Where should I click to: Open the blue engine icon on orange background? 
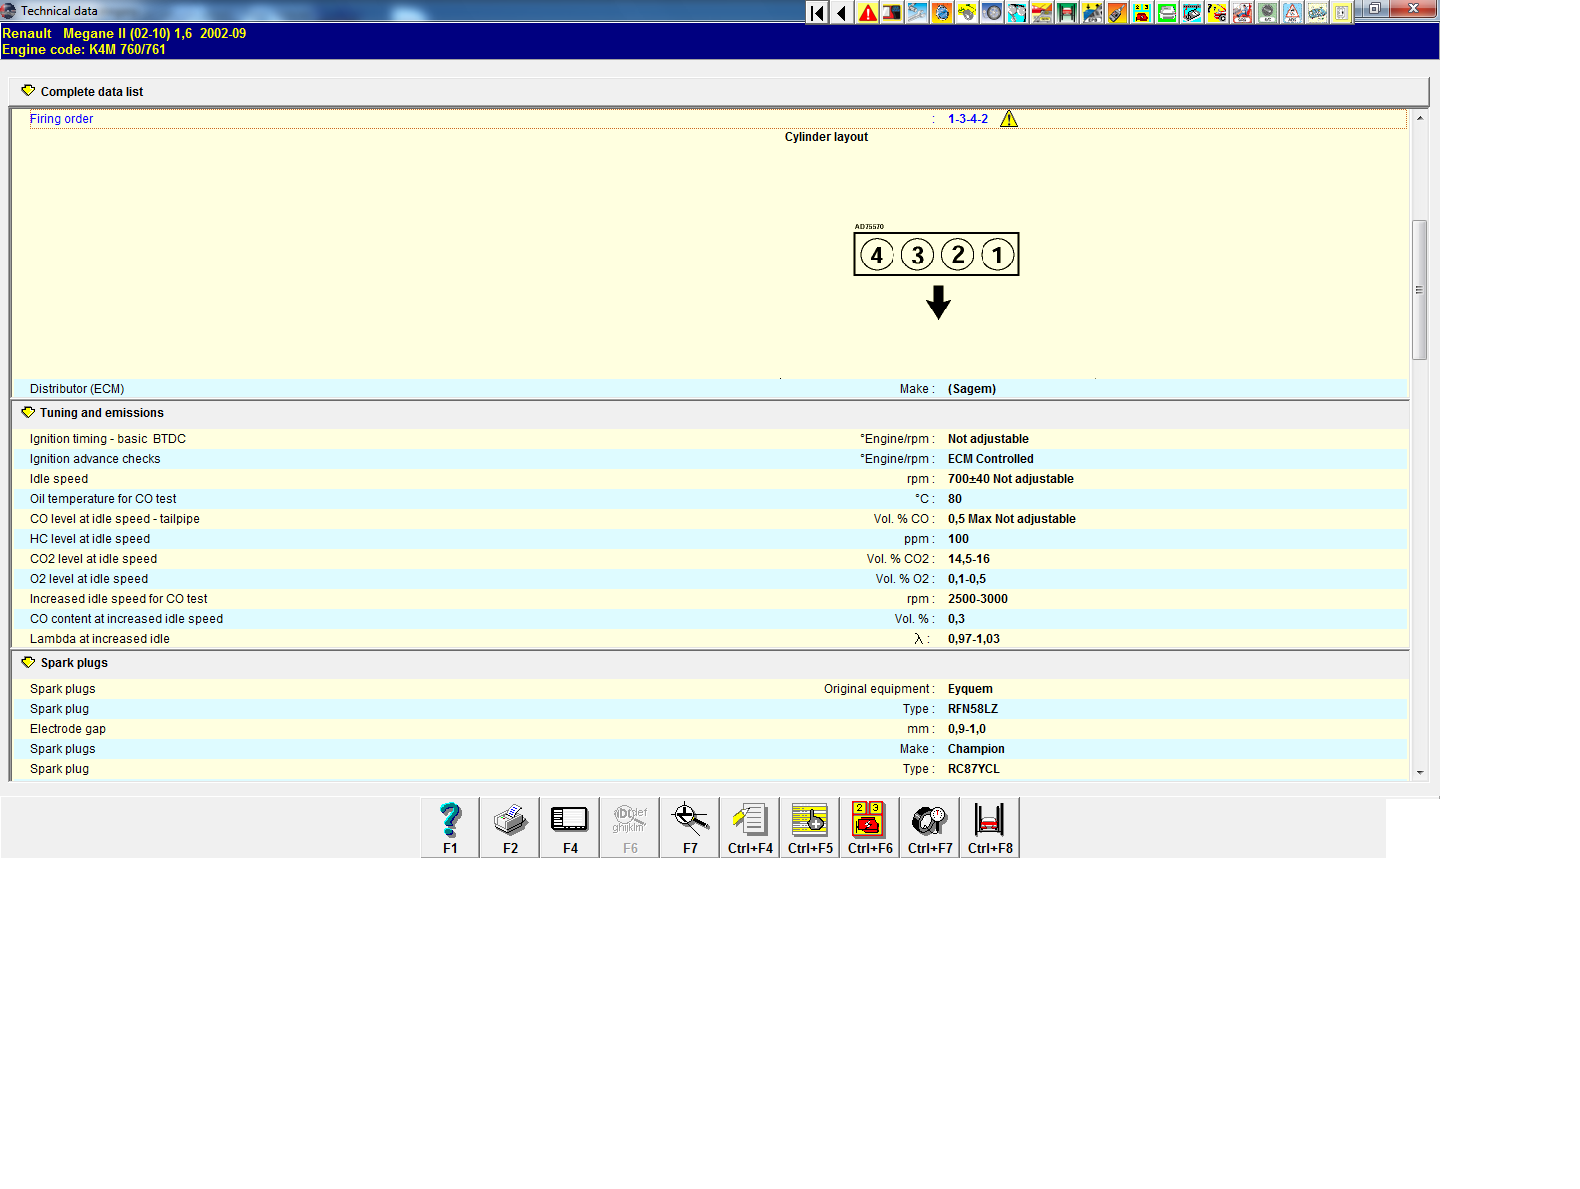942,12
